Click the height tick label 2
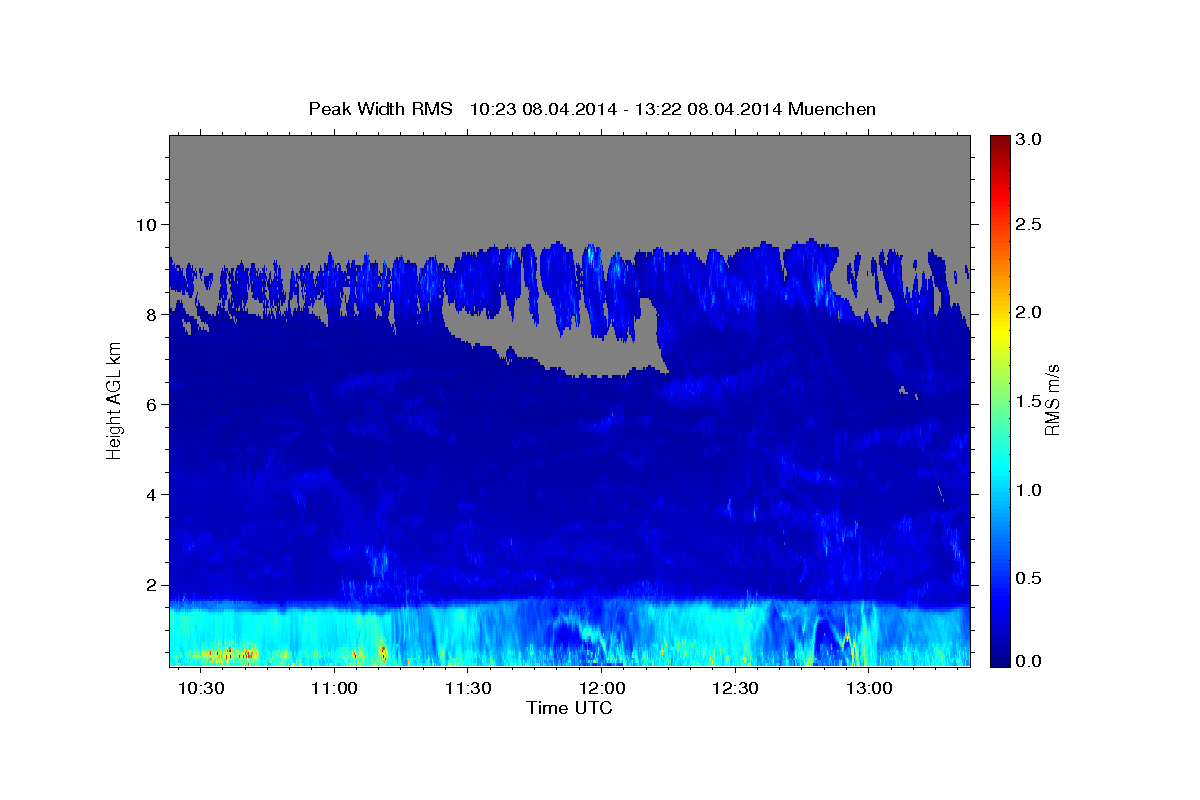The height and width of the screenshot is (800, 1200). (154, 585)
